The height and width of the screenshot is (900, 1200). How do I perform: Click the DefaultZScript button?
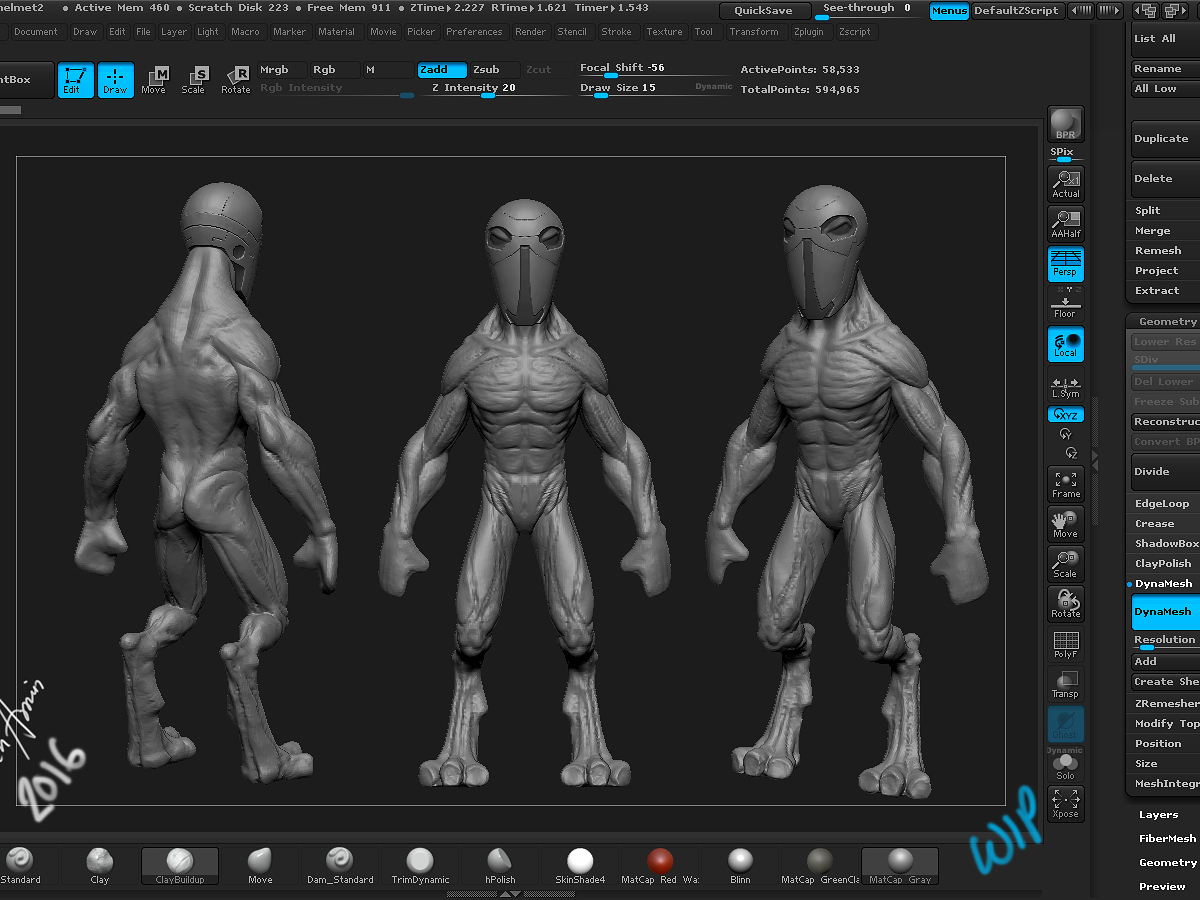[1016, 10]
